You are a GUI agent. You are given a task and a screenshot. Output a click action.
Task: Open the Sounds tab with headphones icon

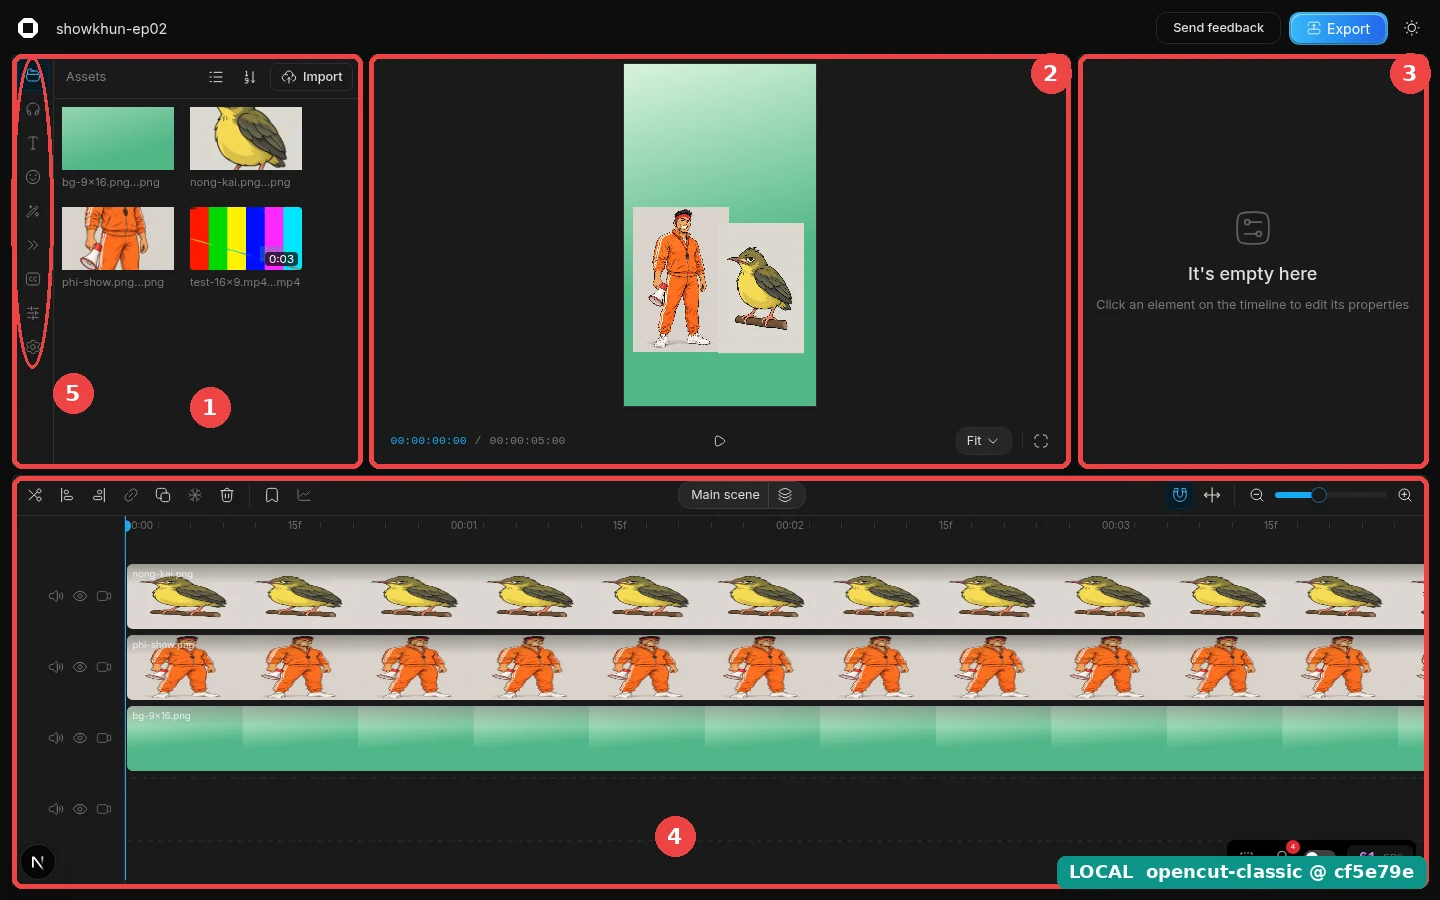[x=33, y=109]
